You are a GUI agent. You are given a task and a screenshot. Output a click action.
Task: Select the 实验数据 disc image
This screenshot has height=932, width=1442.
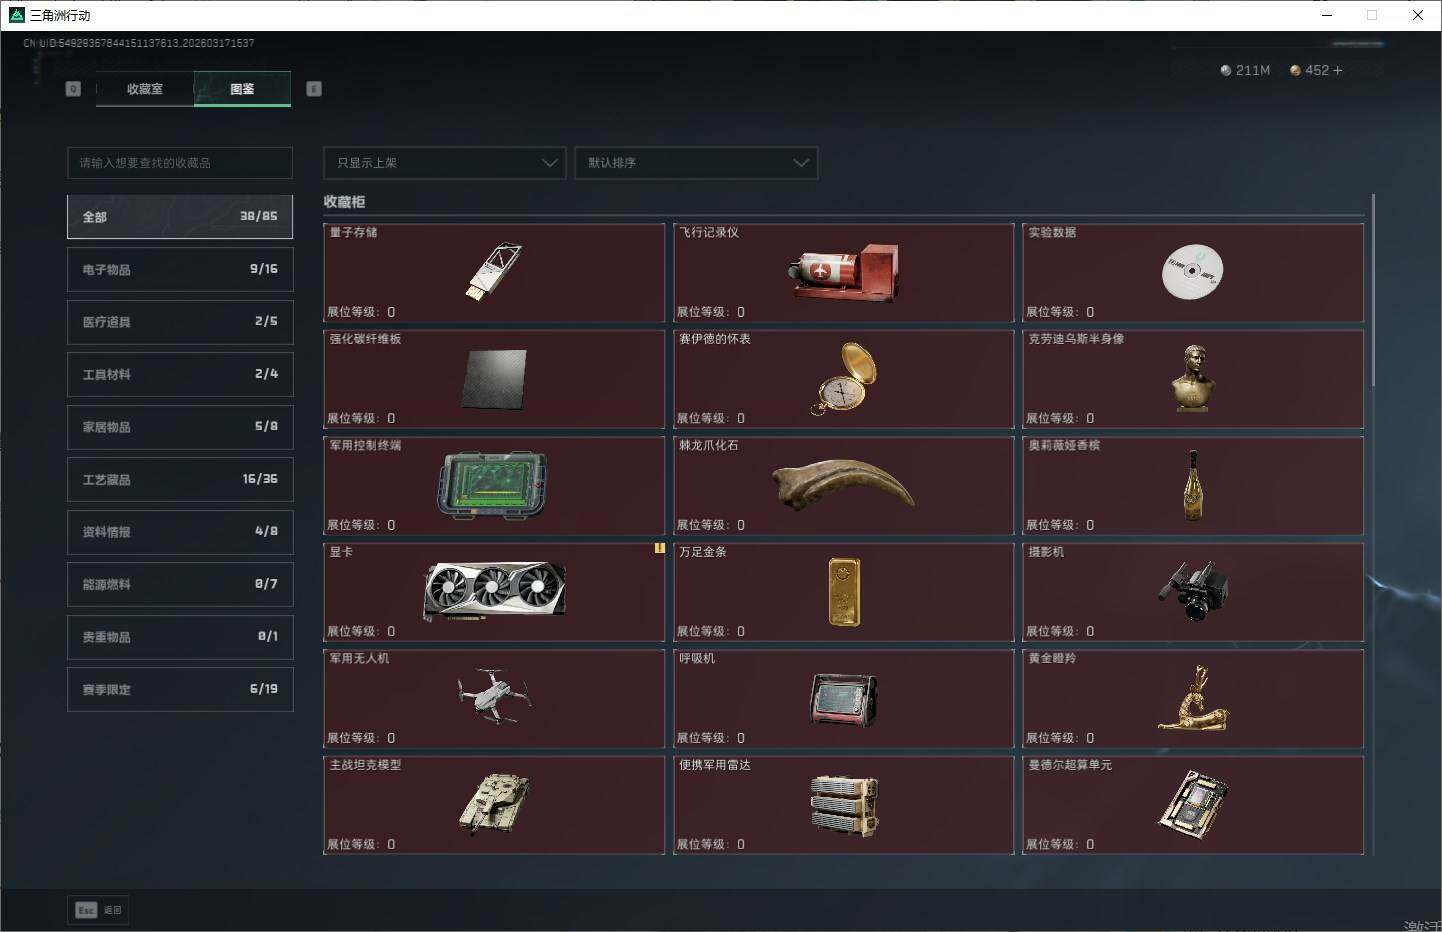tap(1192, 271)
